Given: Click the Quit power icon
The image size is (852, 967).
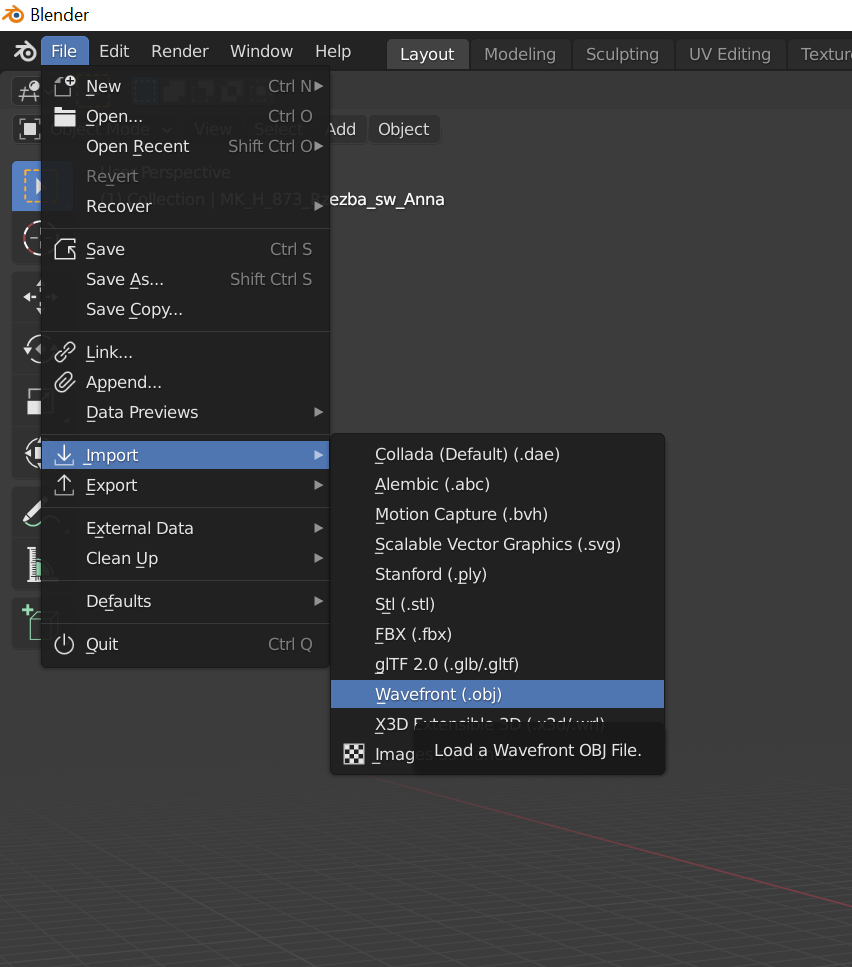Looking at the screenshot, I should (x=65, y=644).
